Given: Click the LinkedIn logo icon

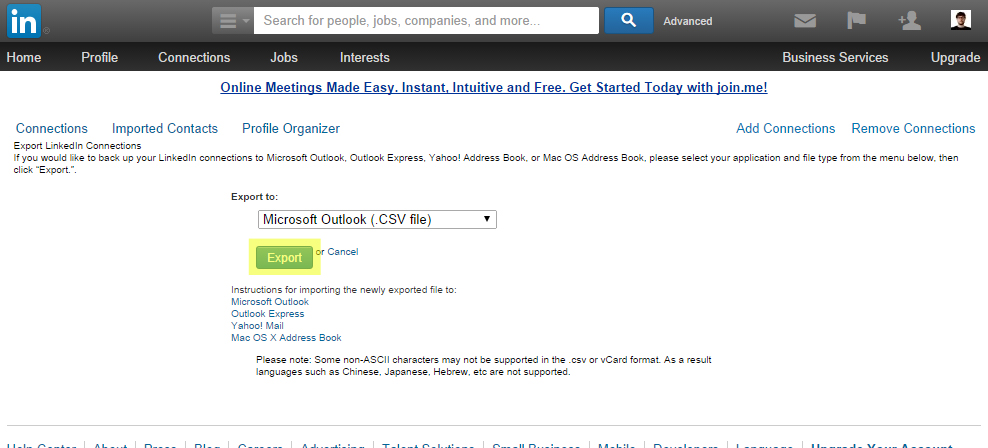Looking at the screenshot, I should (x=24, y=20).
